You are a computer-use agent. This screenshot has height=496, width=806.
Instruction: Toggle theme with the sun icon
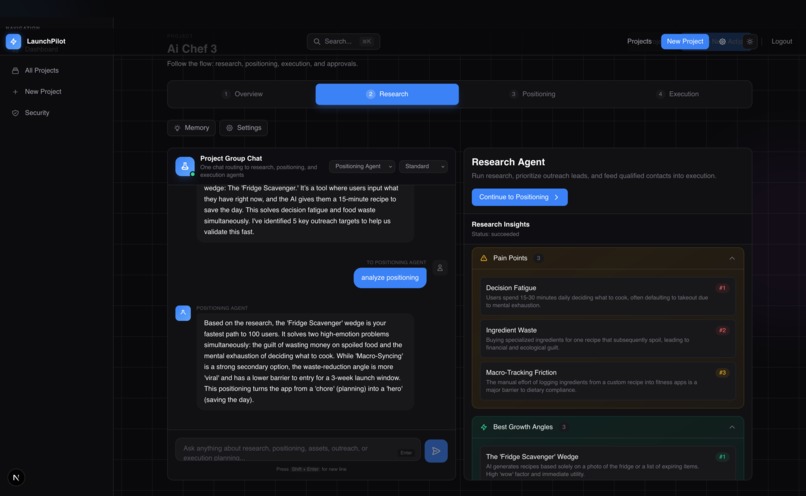(x=749, y=42)
